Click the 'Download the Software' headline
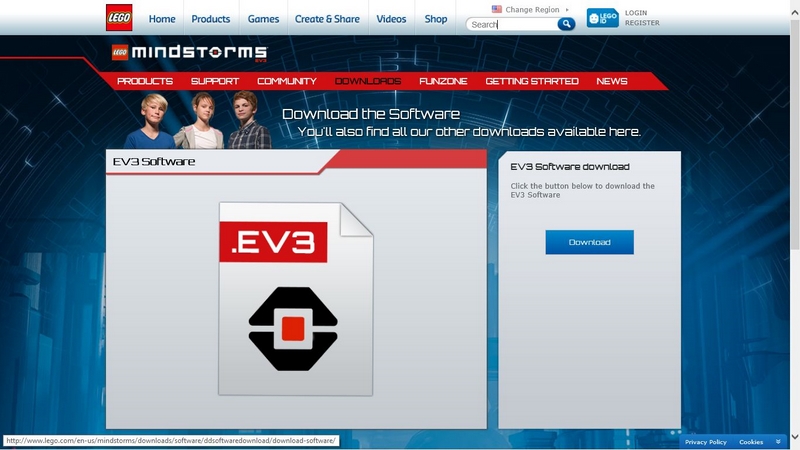Image resolution: width=800 pixels, height=450 pixels. click(x=371, y=114)
